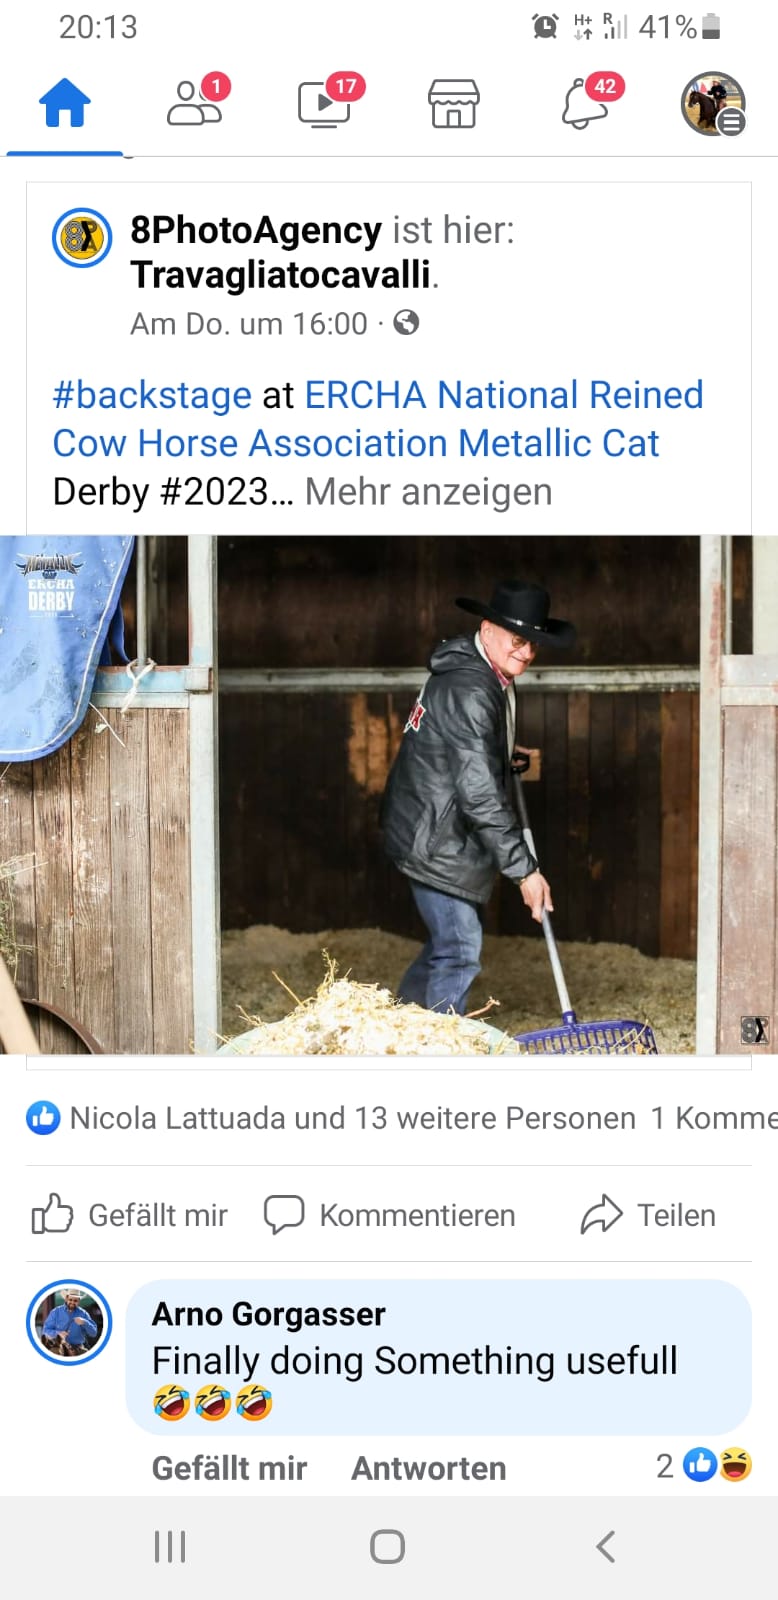Open the 8PhotoAgency page name
Screen dimensions: 778x1600
[x=256, y=230]
